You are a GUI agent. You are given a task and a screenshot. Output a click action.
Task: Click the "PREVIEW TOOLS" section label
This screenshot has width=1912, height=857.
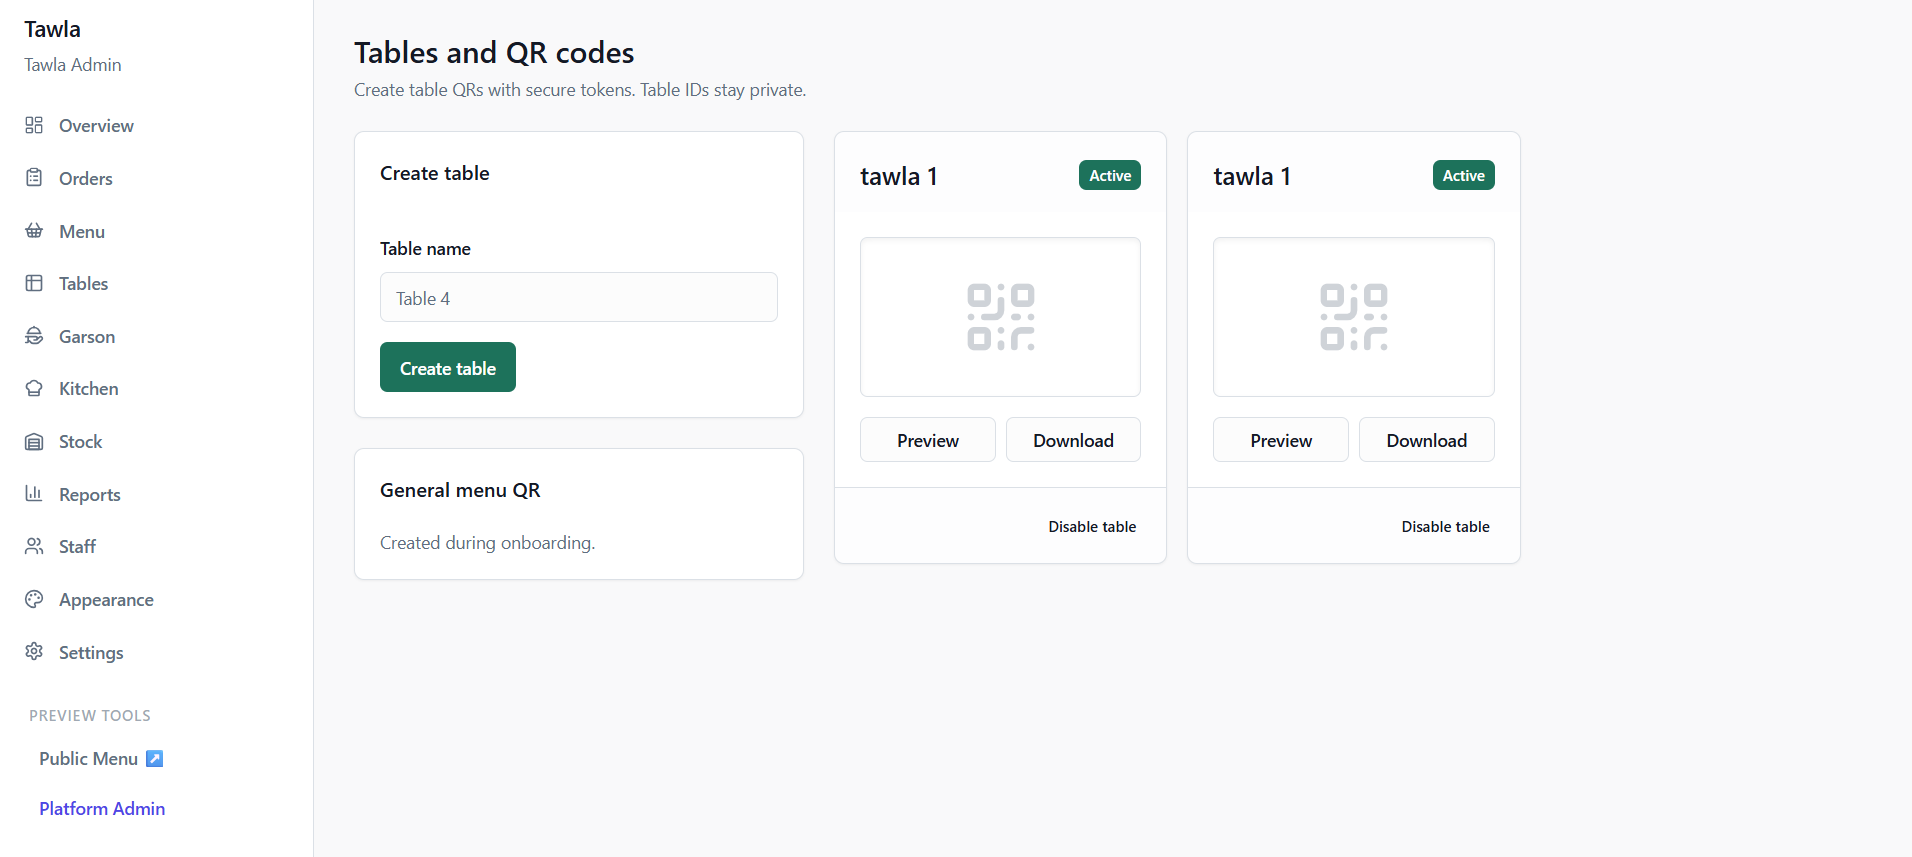90,715
